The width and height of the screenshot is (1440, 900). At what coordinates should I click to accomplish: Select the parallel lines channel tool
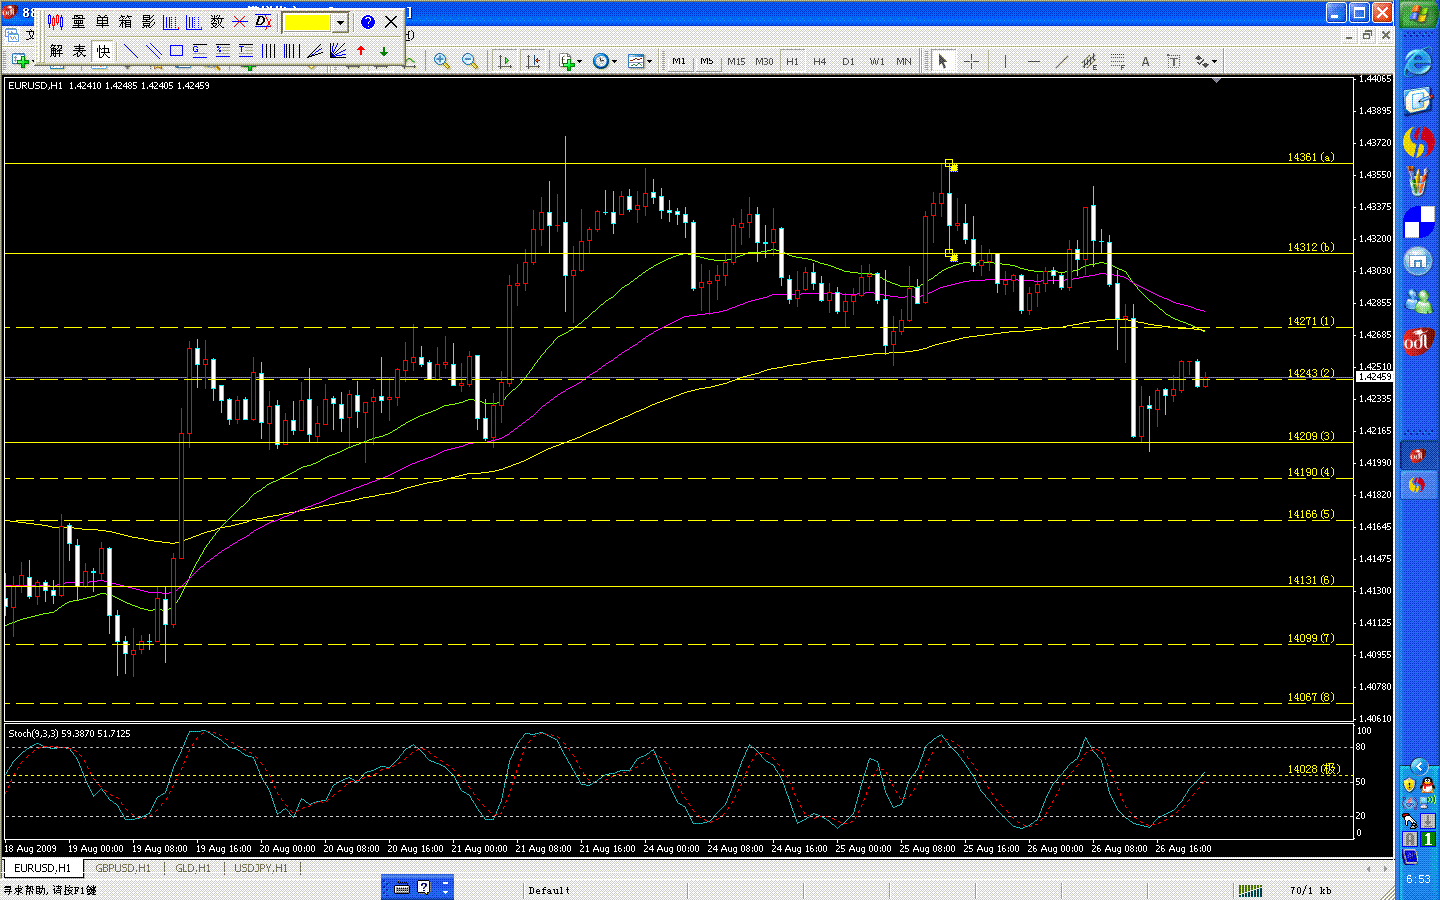click(x=153, y=51)
